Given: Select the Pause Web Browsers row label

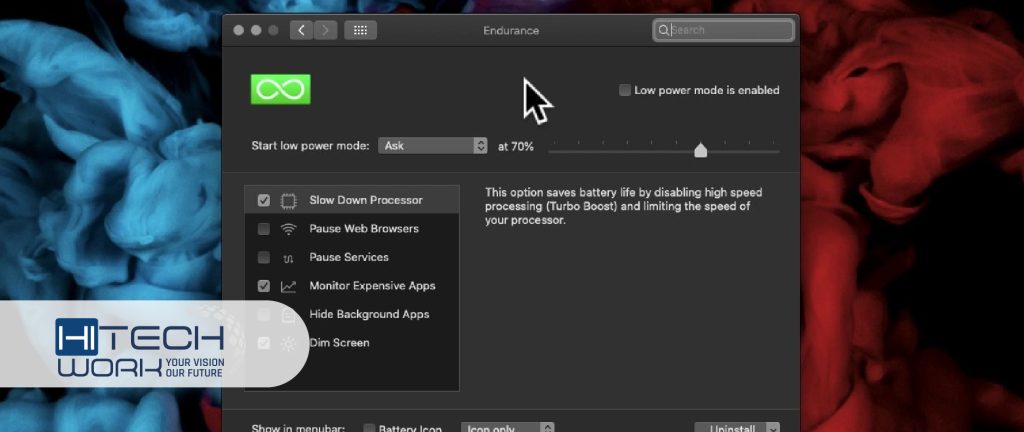Looking at the screenshot, I should (364, 229).
